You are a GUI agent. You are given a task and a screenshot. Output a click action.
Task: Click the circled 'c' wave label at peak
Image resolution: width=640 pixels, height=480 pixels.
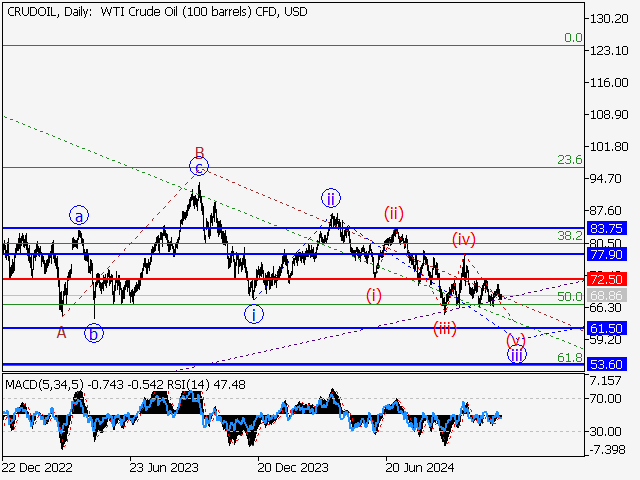tap(200, 168)
